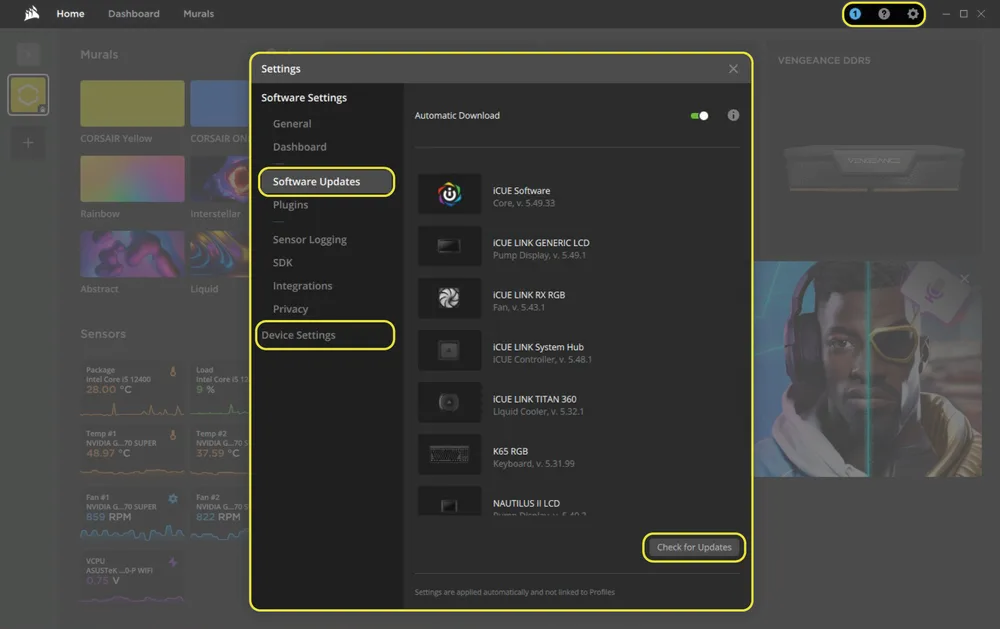1000x629 pixels.
Task: Select the Abstract mural thumbnail
Action: 132,254
